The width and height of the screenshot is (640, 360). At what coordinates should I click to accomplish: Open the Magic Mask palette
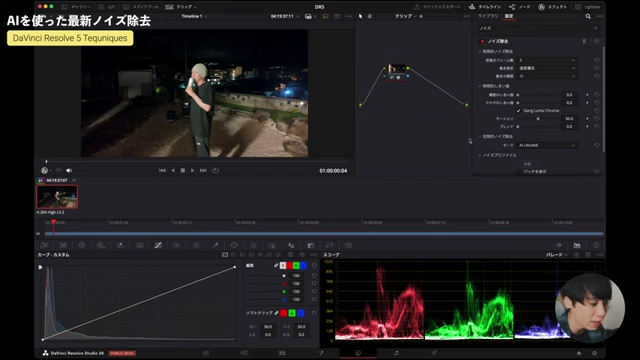[x=272, y=245]
